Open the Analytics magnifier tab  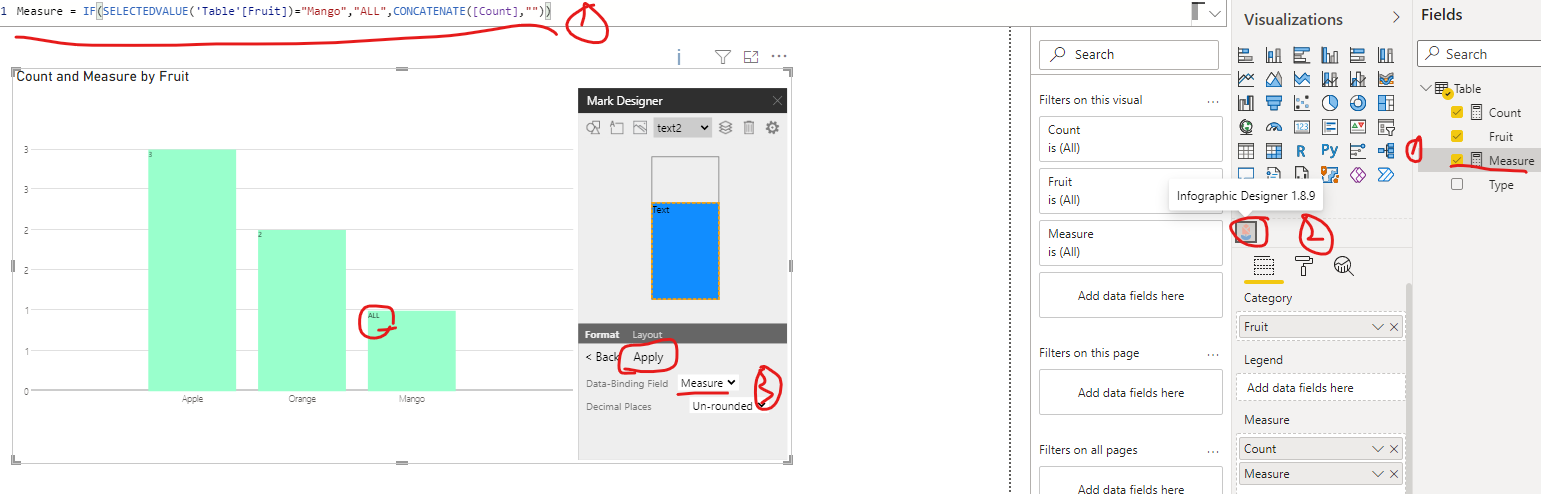(1344, 265)
